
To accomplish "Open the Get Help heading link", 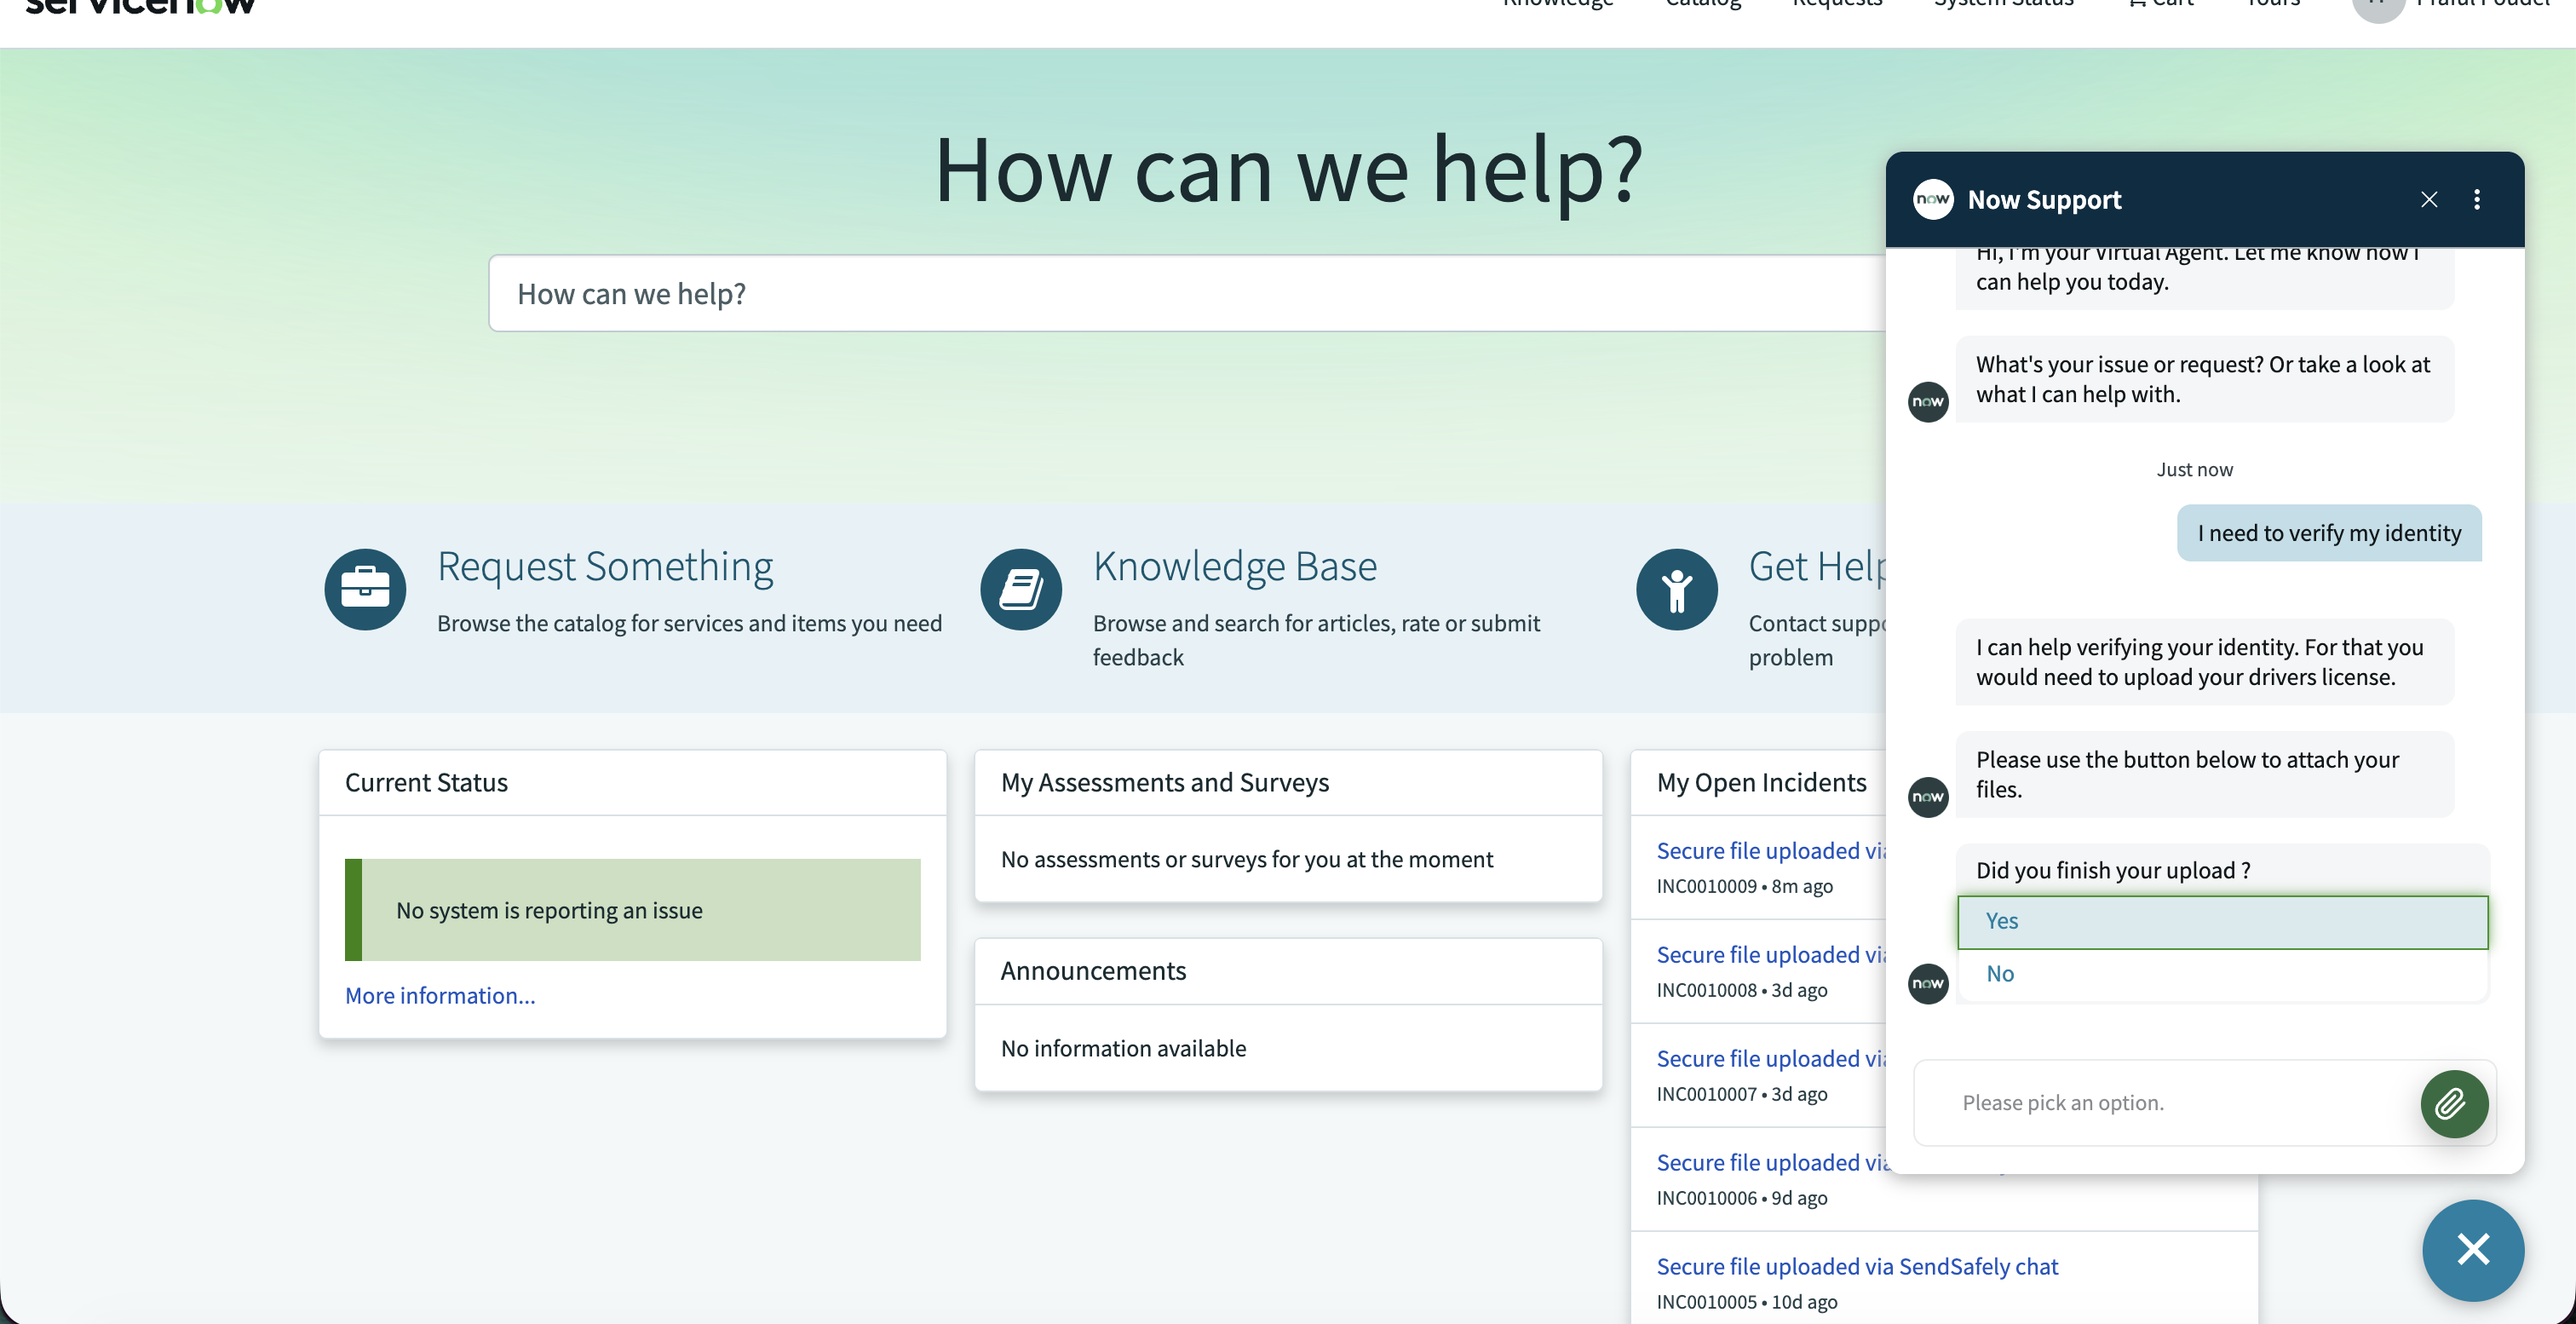I will click(x=1817, y=566).
